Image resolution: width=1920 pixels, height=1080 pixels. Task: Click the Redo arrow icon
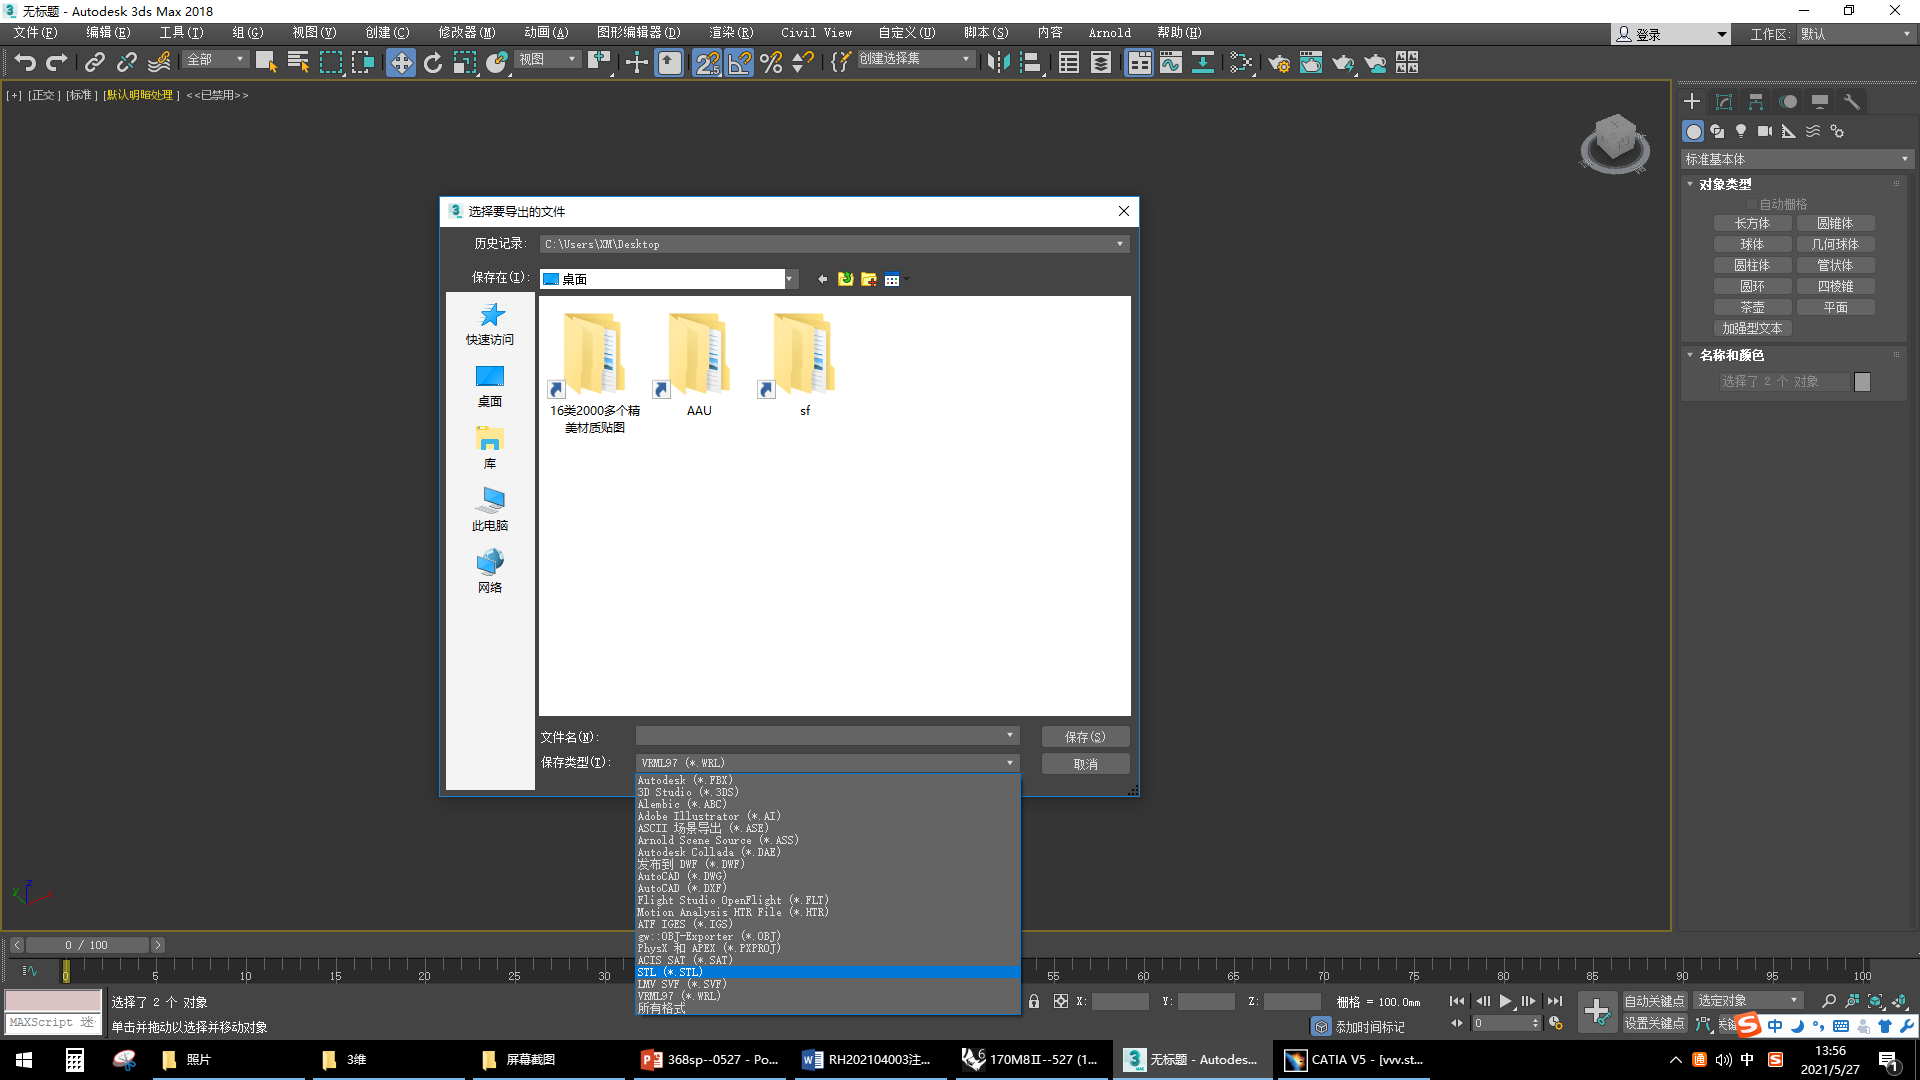[57, 63]
